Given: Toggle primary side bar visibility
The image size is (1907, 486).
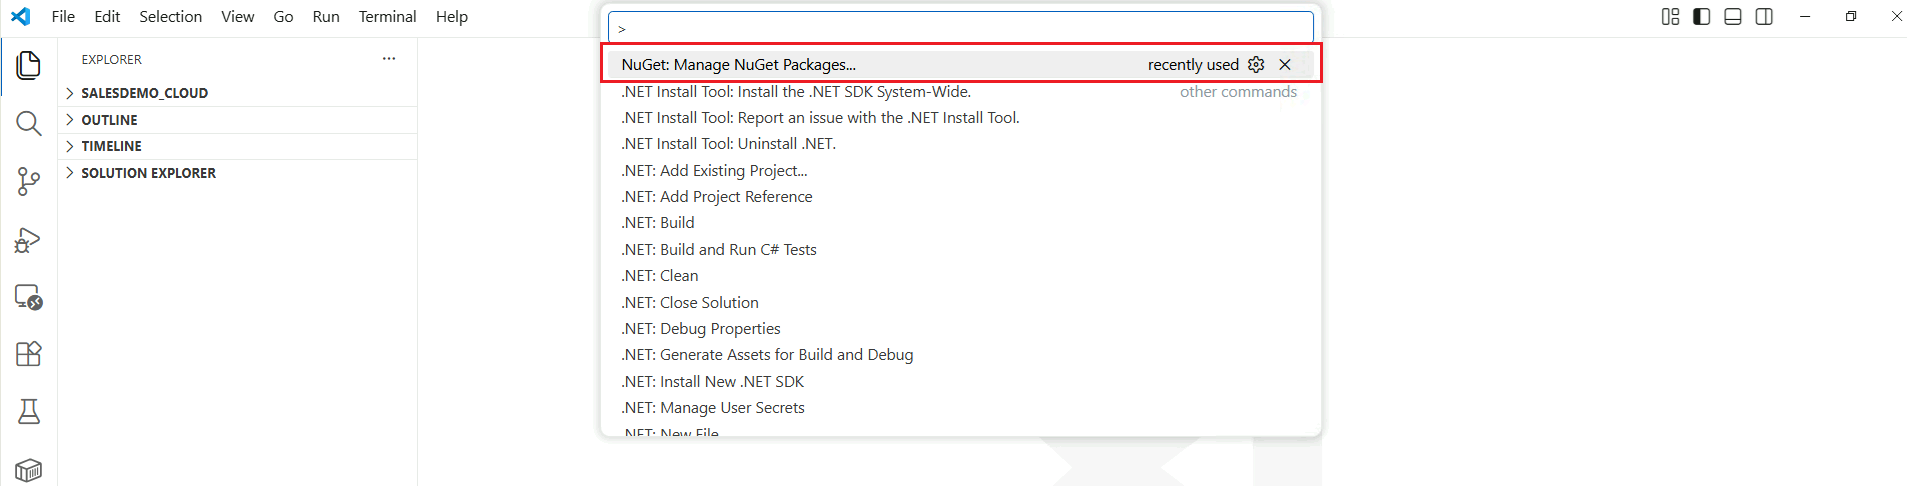Looking at the screenshot, I should (1701, 17).
